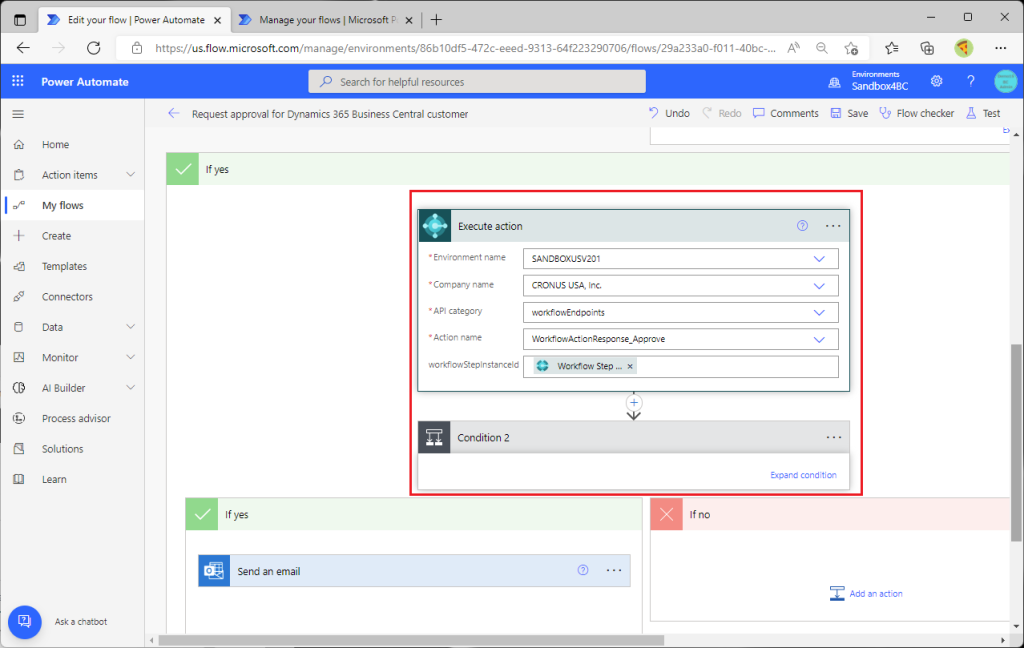The width and height of the screenshot is (1024, 648).
Task: Add page to browser favorites star
Action: coord(851,48)
